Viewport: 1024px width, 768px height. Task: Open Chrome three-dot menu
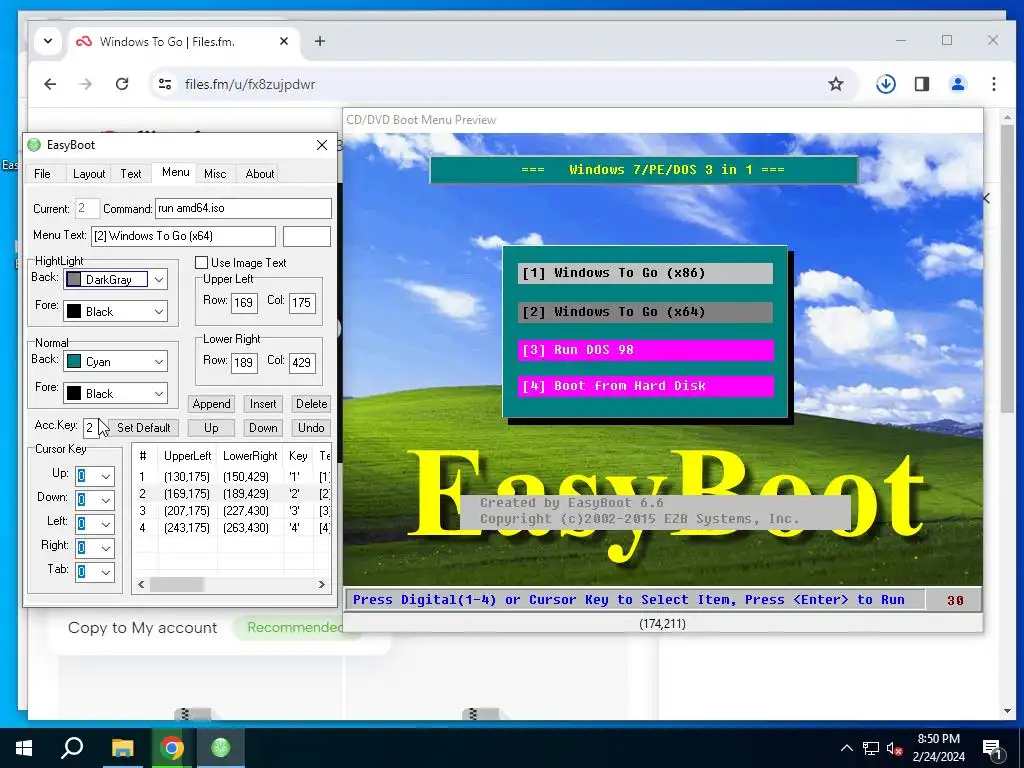993,84
